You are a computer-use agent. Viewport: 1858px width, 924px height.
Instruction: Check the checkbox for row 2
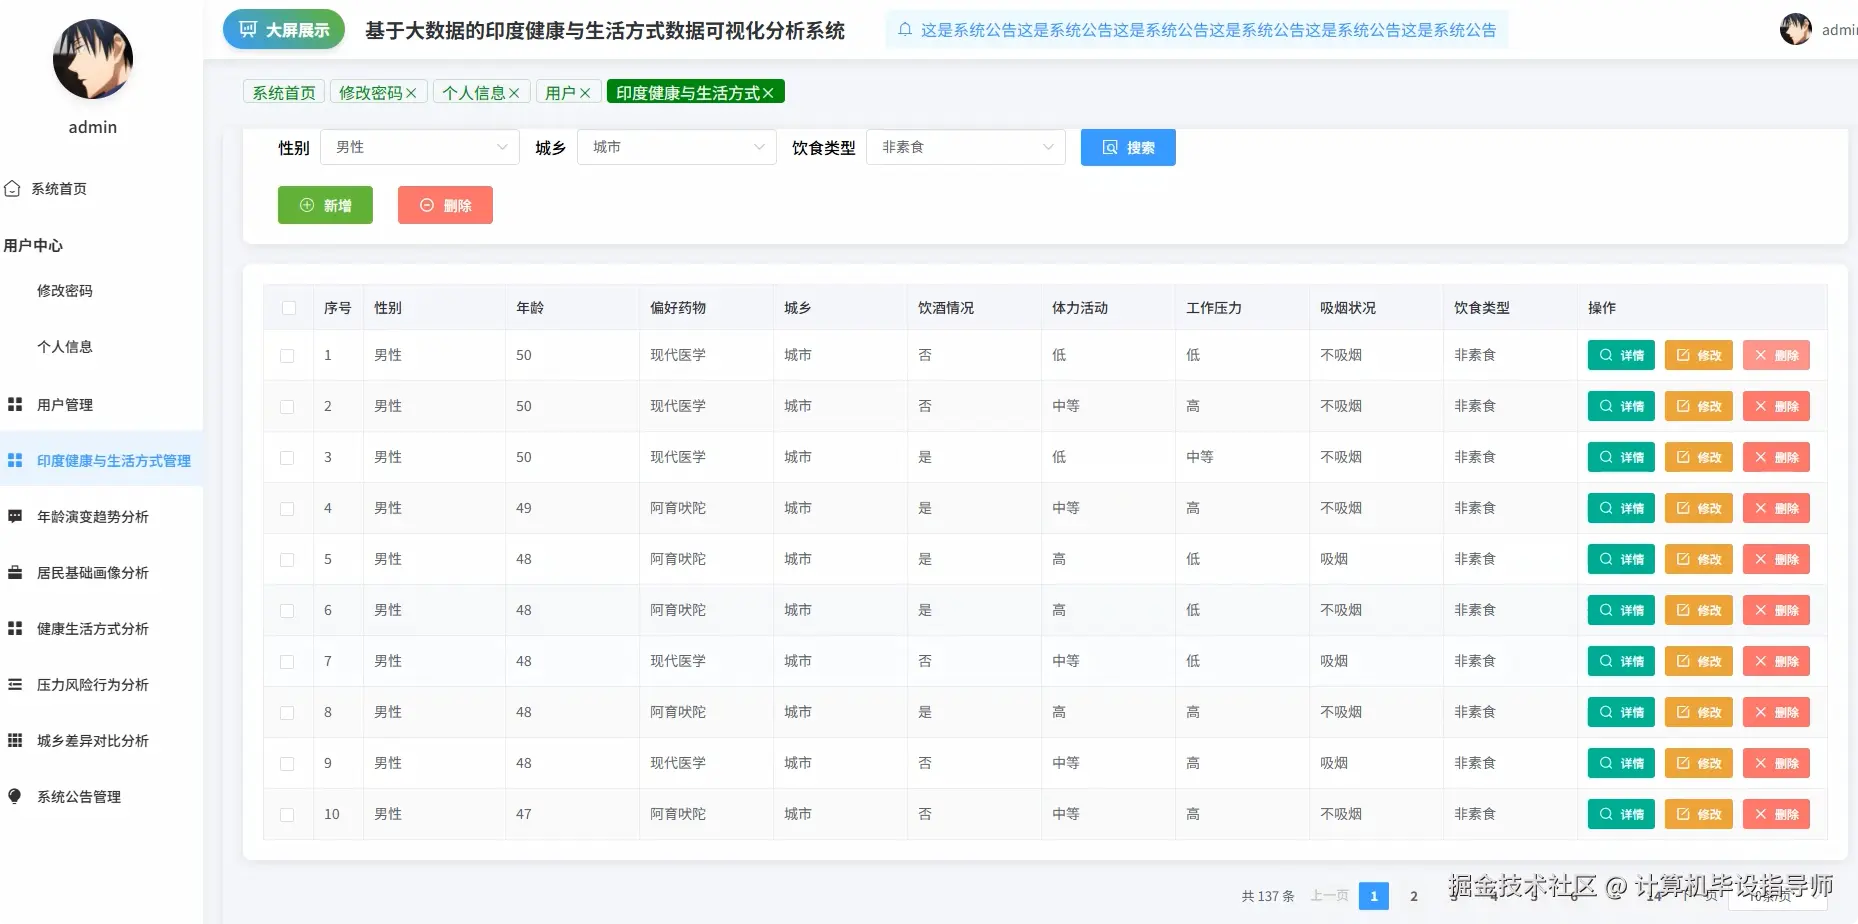[287, 406]
